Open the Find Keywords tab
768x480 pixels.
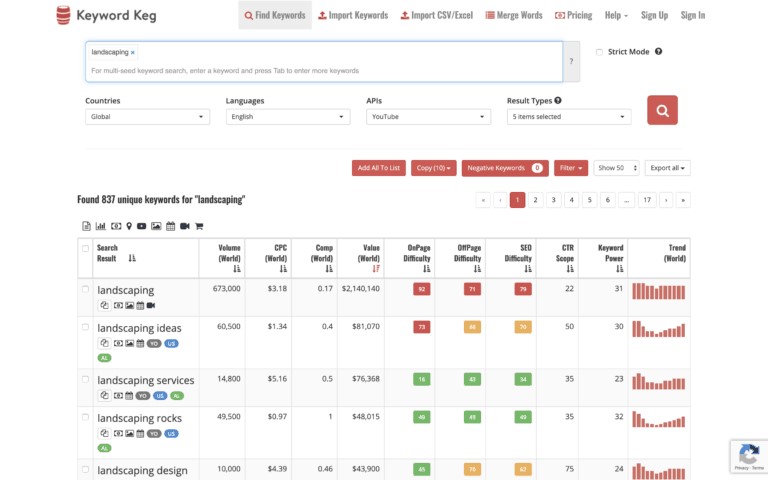click(x=275, y=15)
